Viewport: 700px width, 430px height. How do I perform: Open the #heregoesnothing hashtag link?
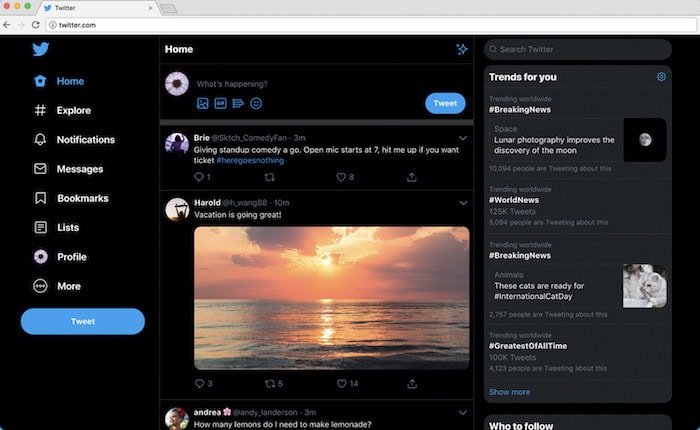(250, 160)
